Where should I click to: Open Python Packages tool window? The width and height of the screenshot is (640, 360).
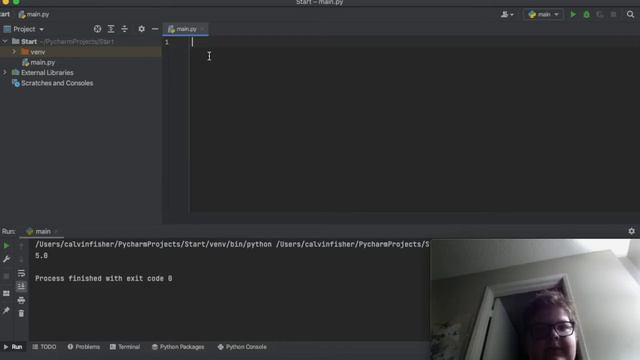178,347
